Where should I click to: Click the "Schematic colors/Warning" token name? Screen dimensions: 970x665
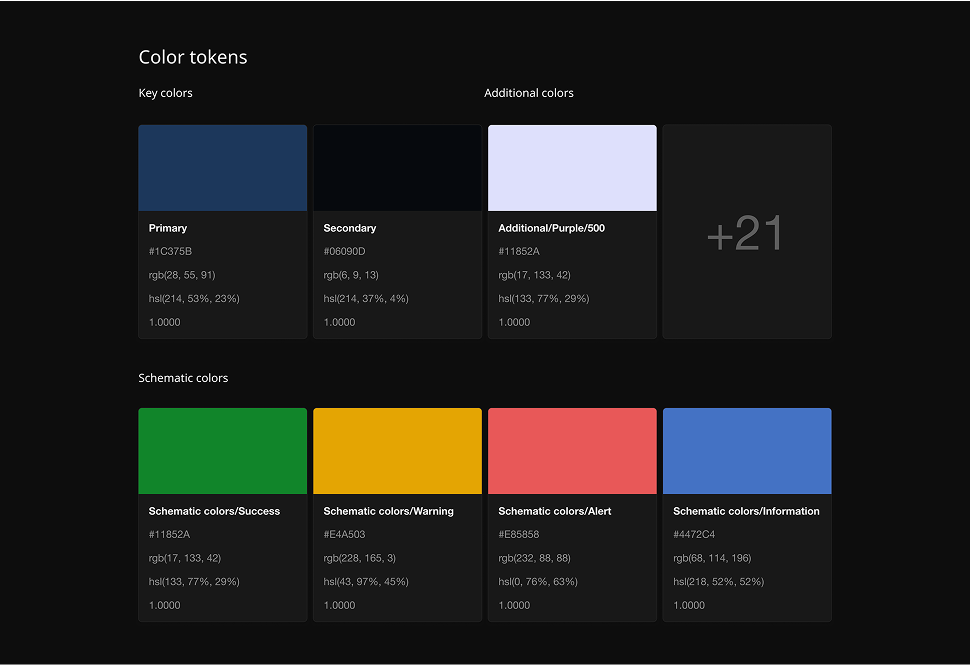(x=388, y=511)
